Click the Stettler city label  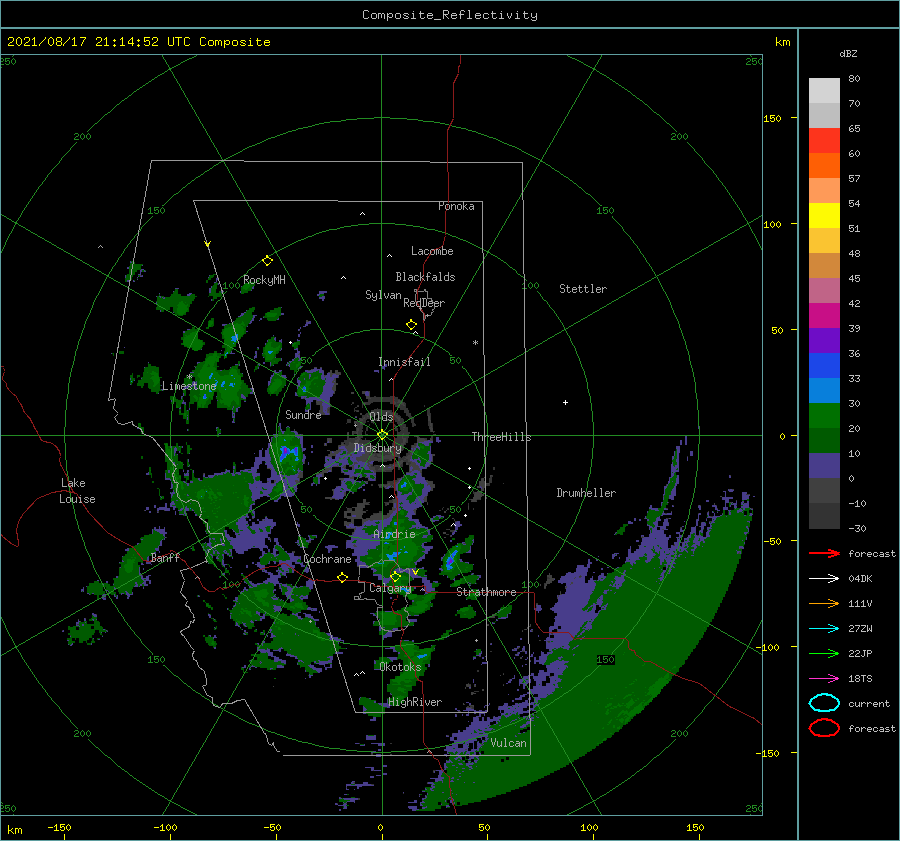tap(583, 289)
